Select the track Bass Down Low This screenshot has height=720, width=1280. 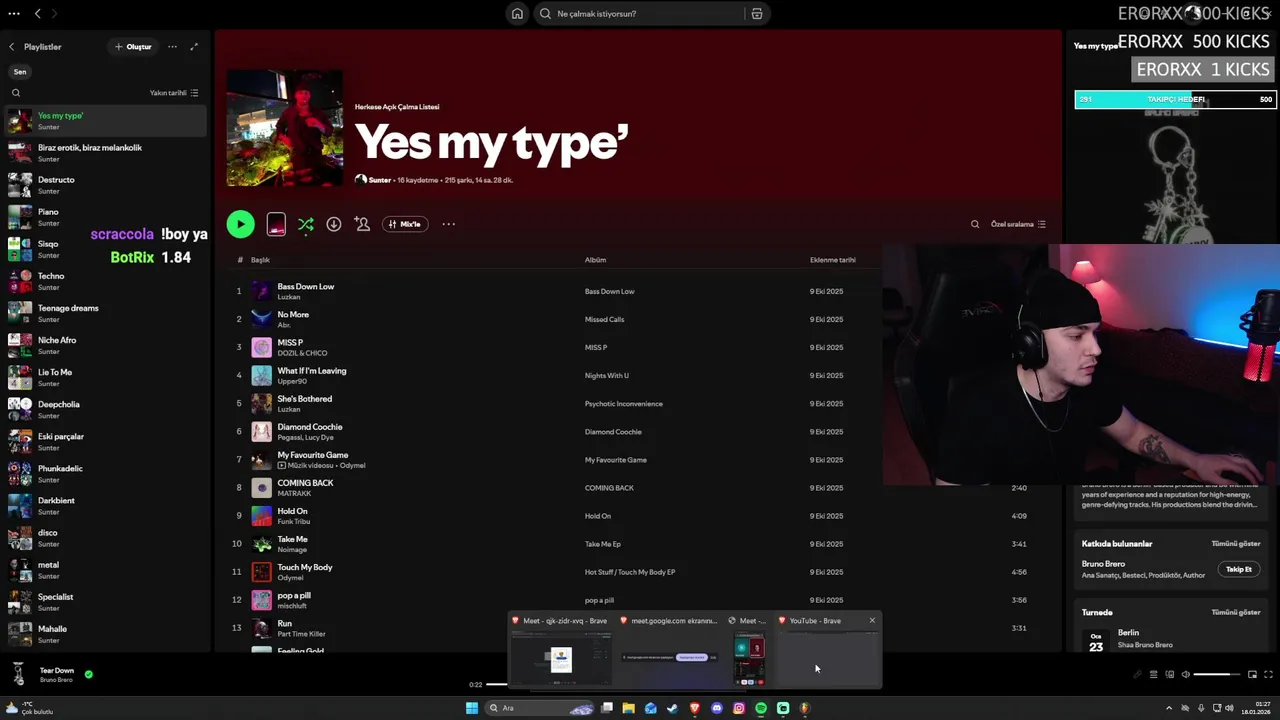[x=305, y=286]
